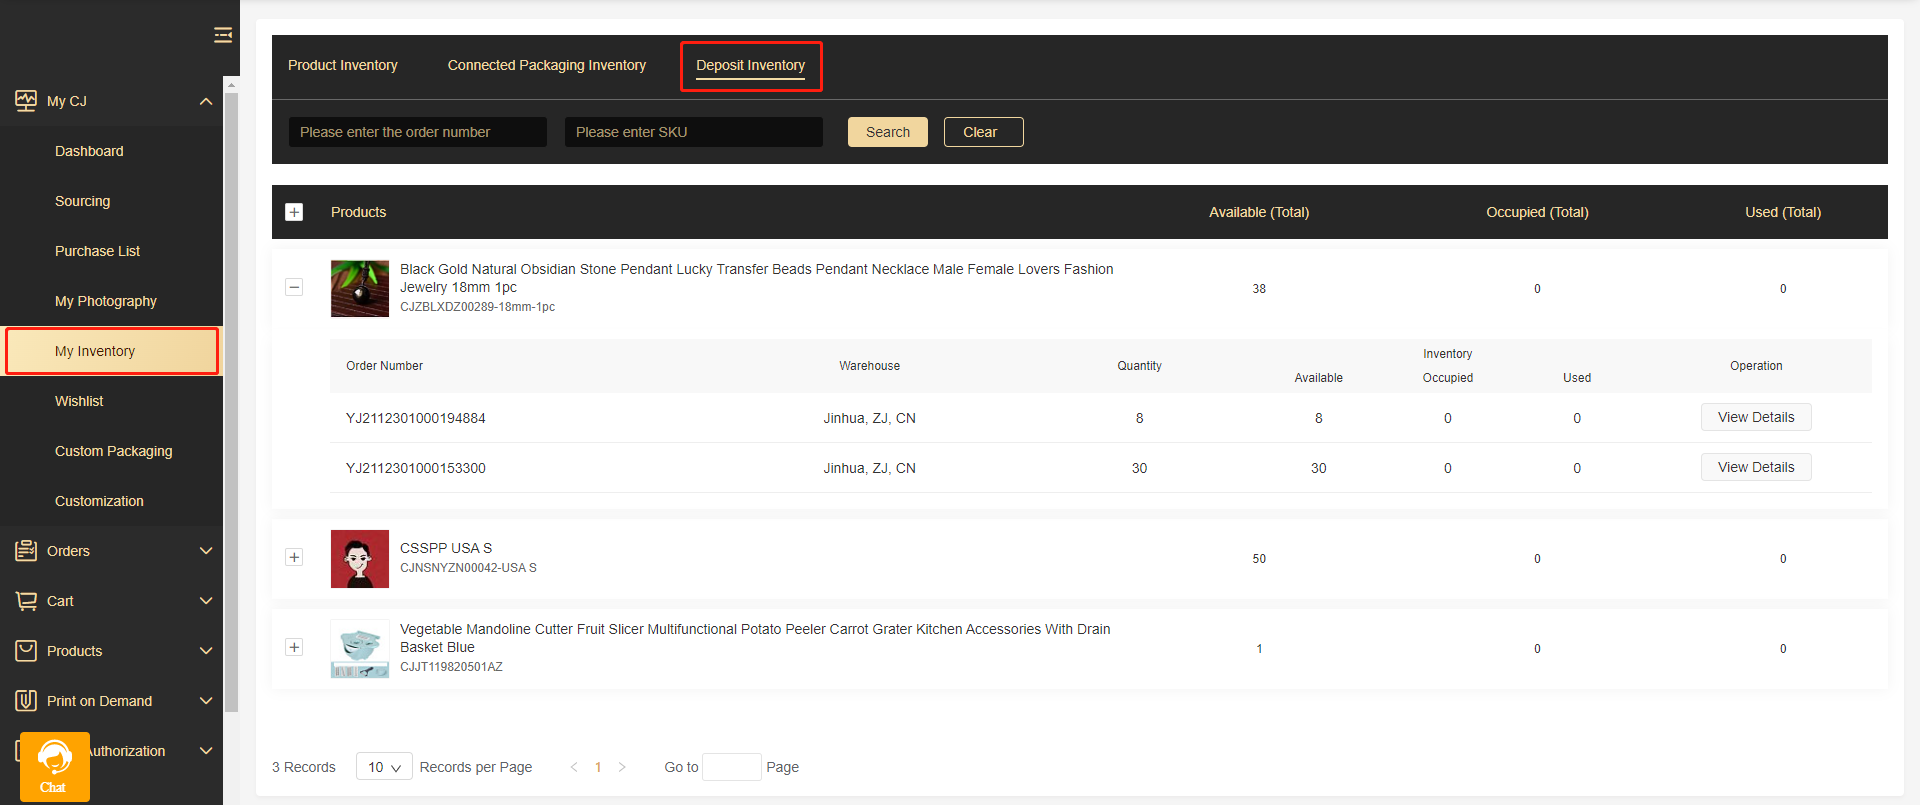
Task: Click the Orders clipboard icon
Action: click(26, 551)
